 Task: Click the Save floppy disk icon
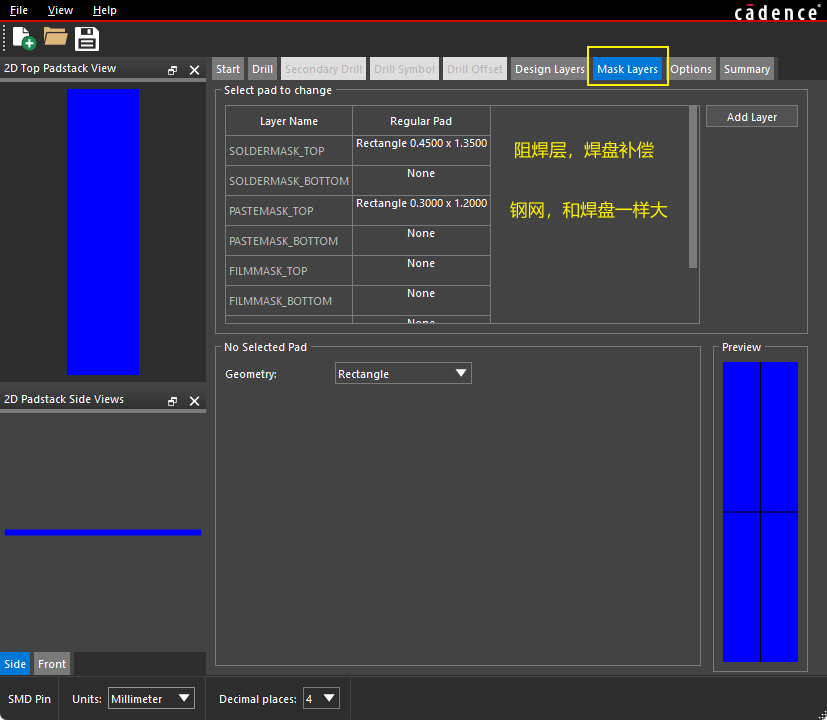point(87,39)
